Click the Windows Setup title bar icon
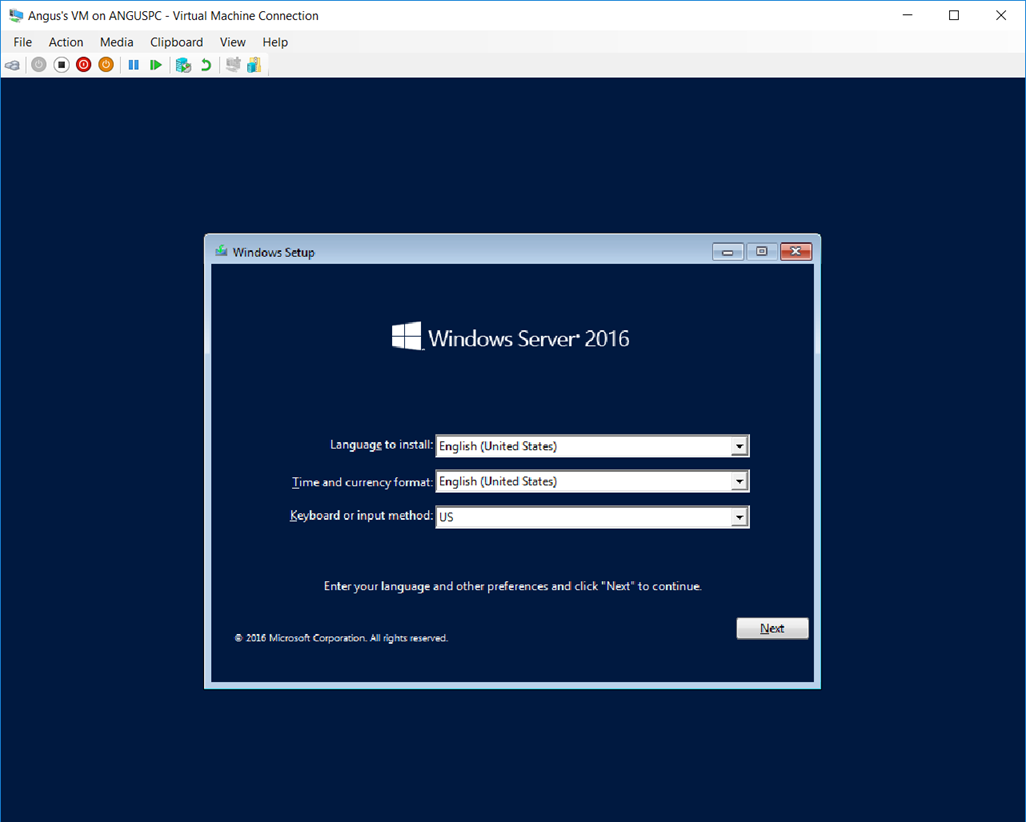This screenshot has height=822, width=1026. point(222,251)
